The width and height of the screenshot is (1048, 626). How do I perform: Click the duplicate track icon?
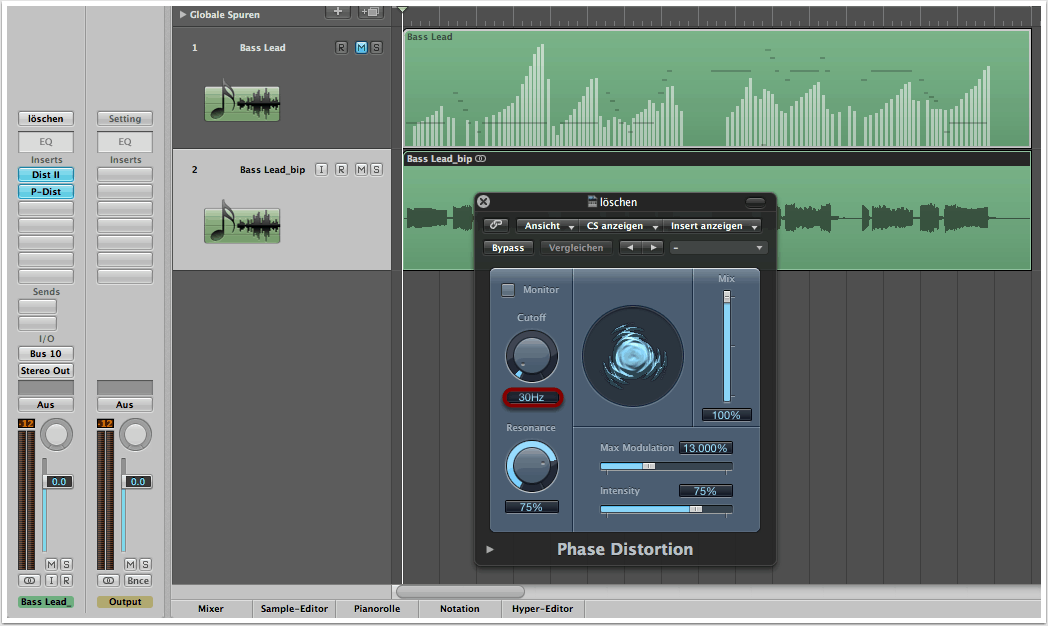(371, 11)
